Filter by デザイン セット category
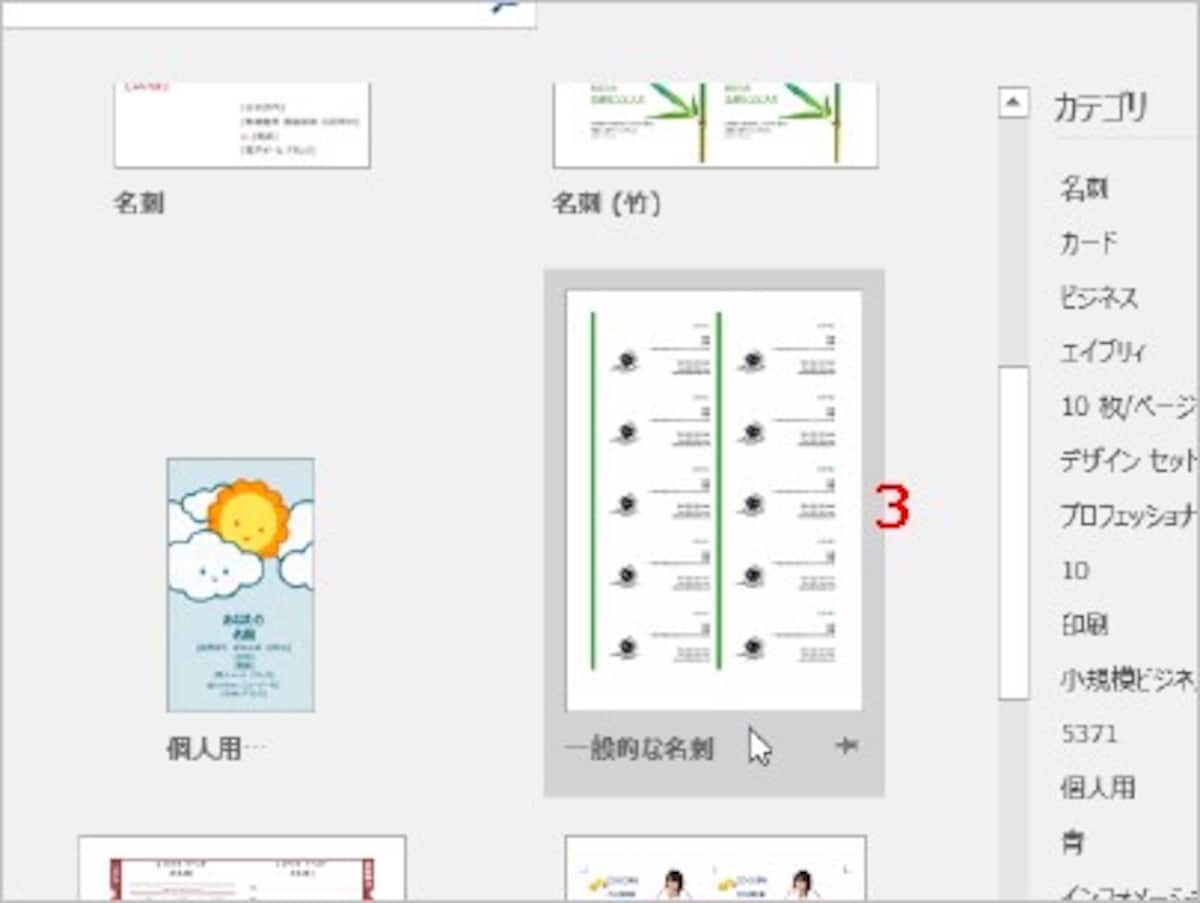Viewport: 1200px width, 903px height. (x=1129, y=461)
